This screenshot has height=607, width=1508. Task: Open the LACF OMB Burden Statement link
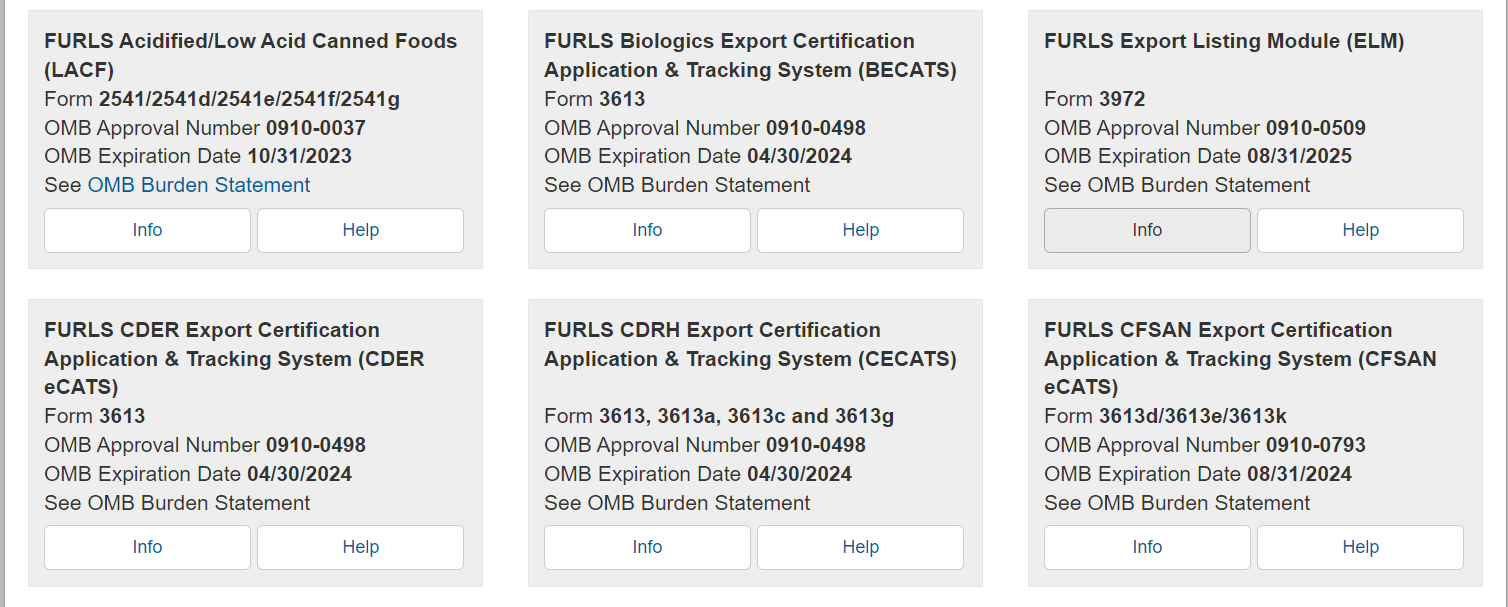pyautogui.click(x=199, y=185)
